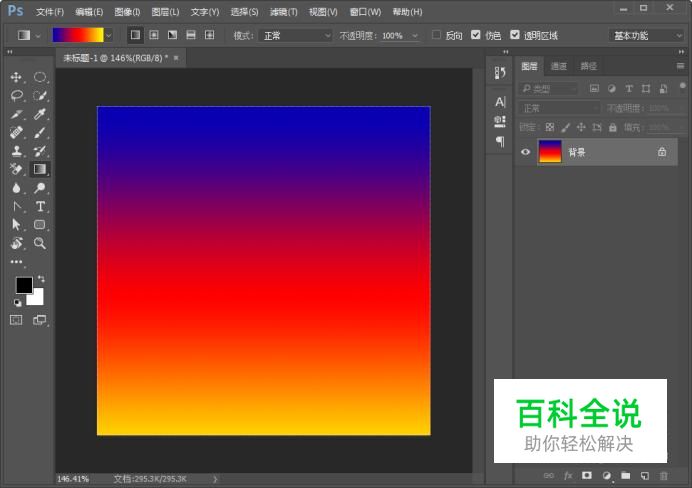This screenshot has width=692, height=488.
Task: Select the Zoom magnifier tool
Action: [40, 243]
